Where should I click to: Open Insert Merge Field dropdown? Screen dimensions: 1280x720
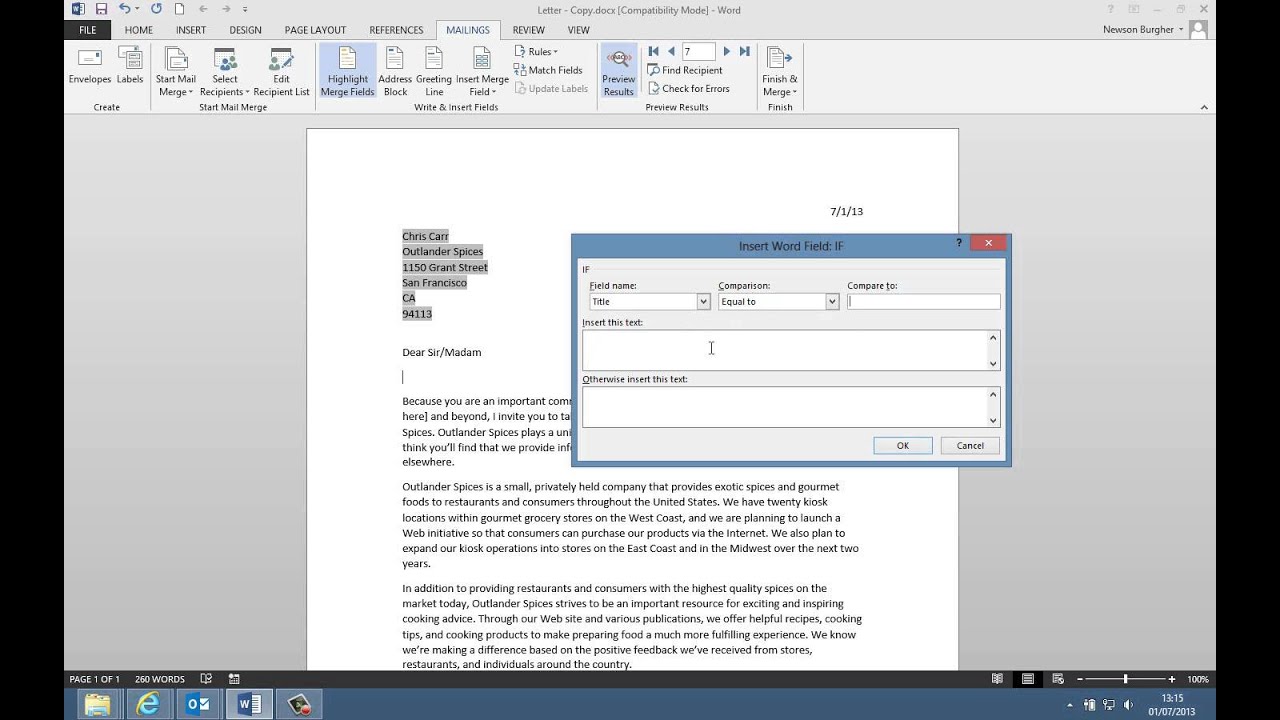point(482,72)
